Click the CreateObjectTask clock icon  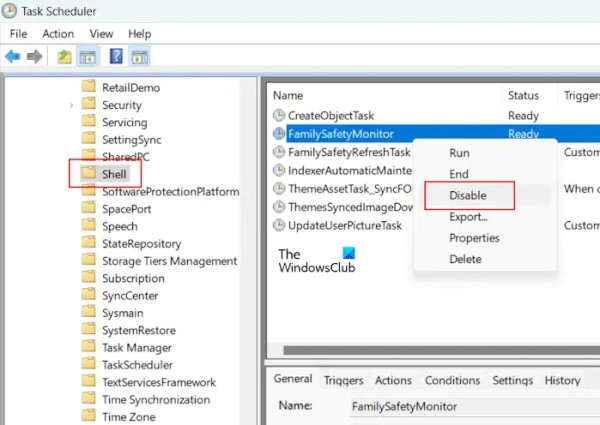coord(279,115)
